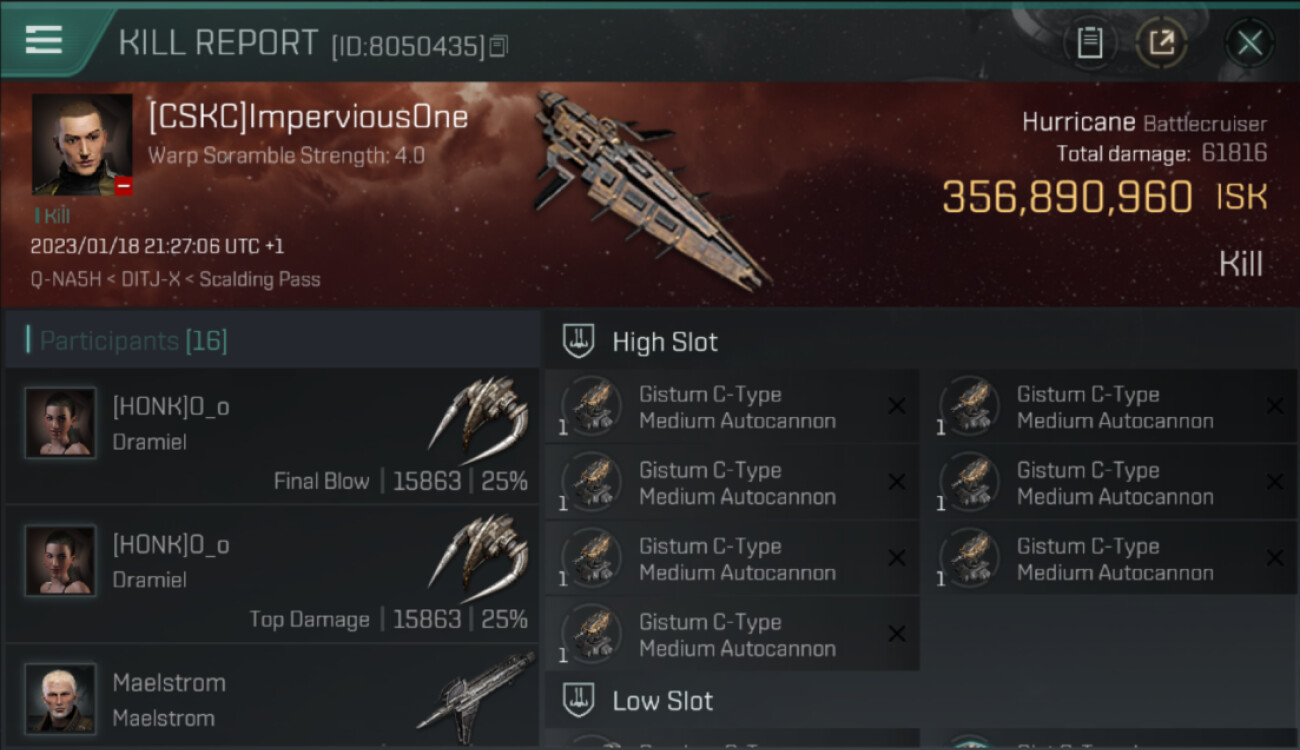Share the kill report externally

click(x=1161, y=43)
